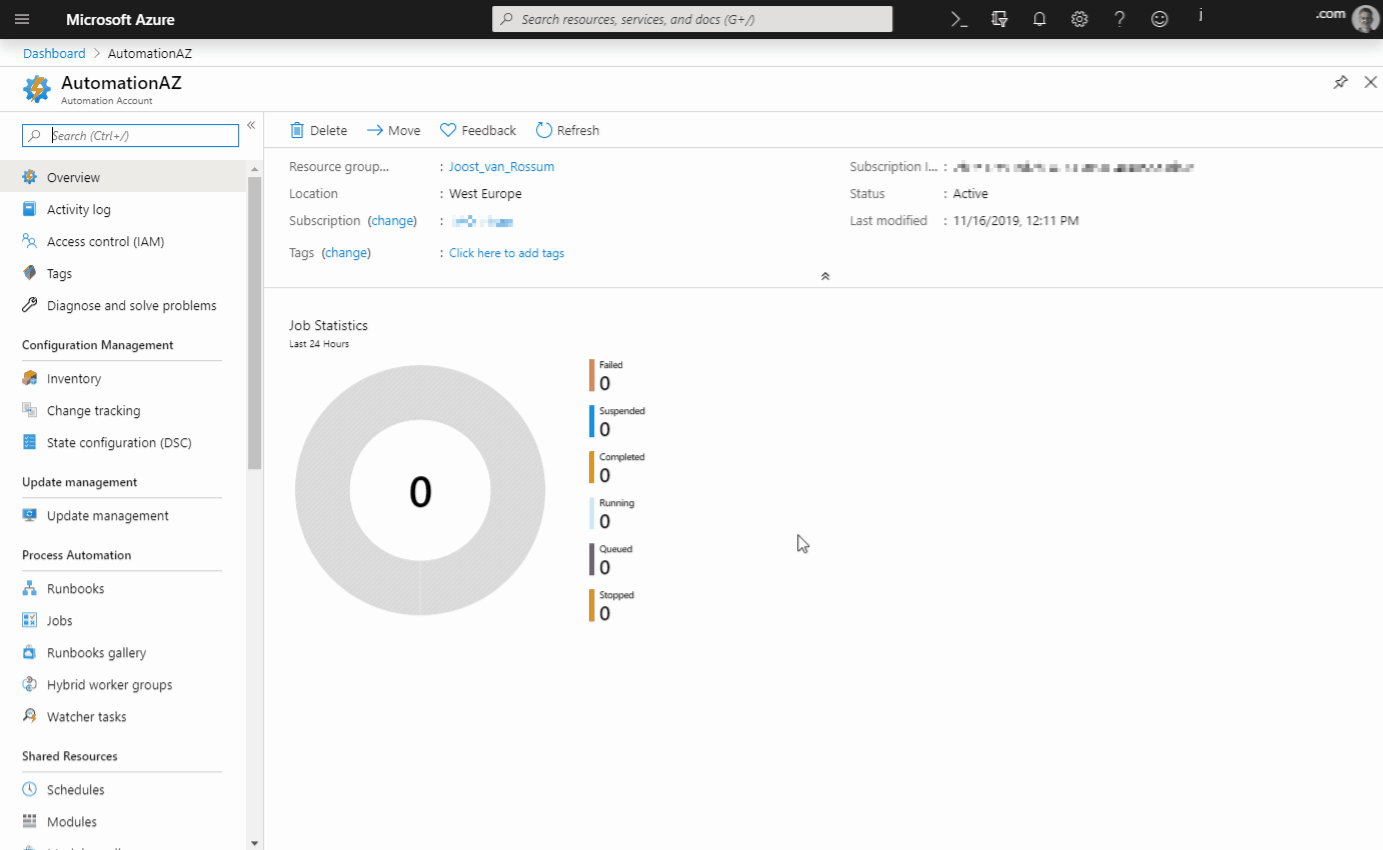Collapse the essentials section chevron
The width and height of the screenshot is (1383, 850).
[824, 276]
